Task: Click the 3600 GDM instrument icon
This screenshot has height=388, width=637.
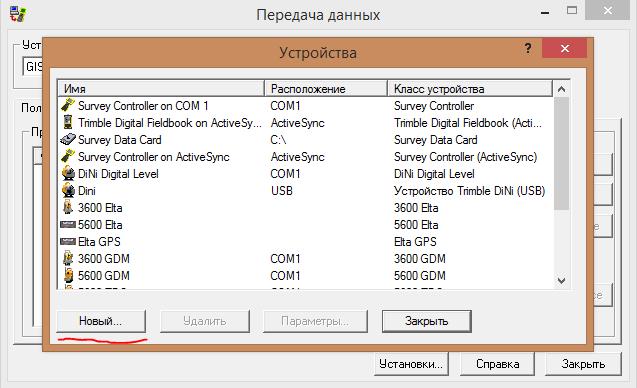Action: click(68, 258)
